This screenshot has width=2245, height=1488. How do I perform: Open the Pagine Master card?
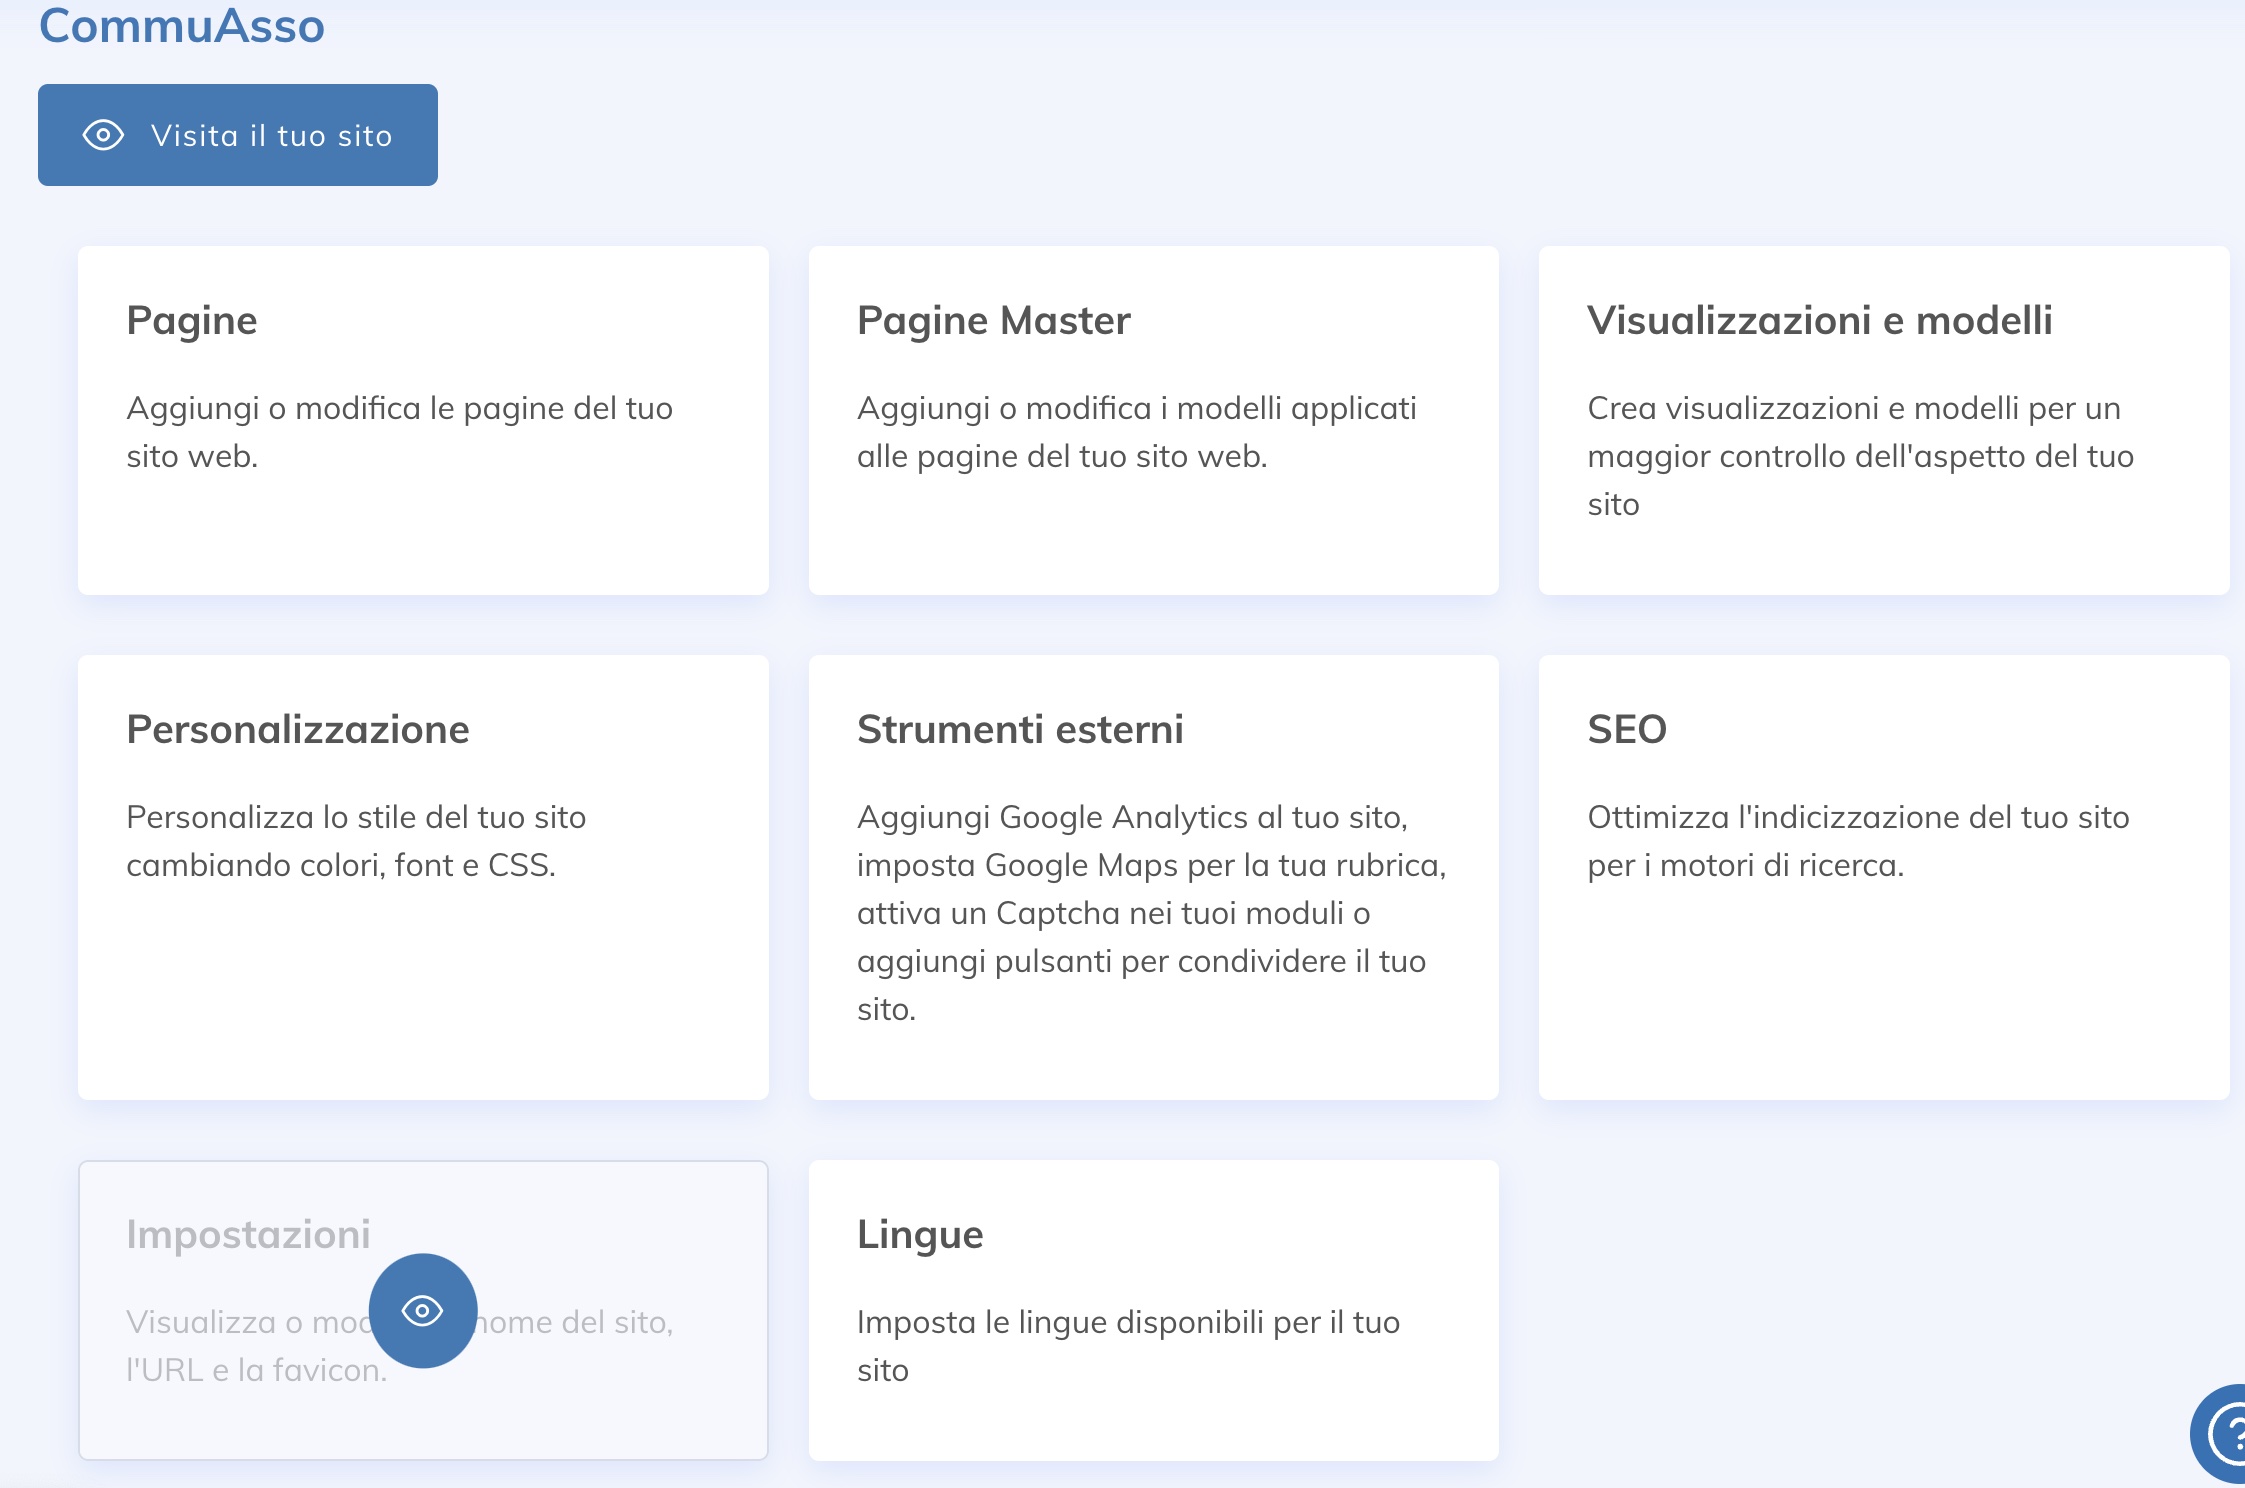click(1153, 420)
